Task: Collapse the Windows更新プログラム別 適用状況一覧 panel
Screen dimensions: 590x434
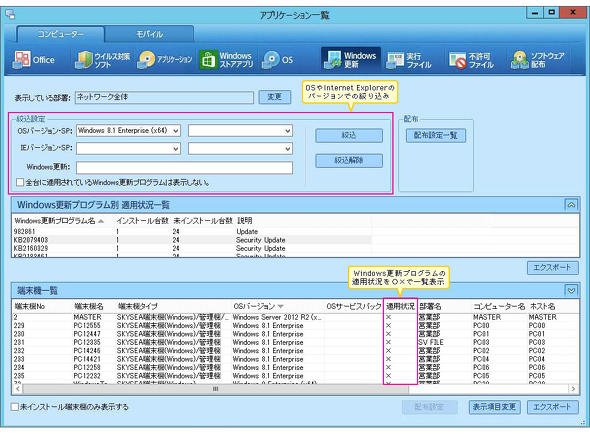Action: point(571,205)
